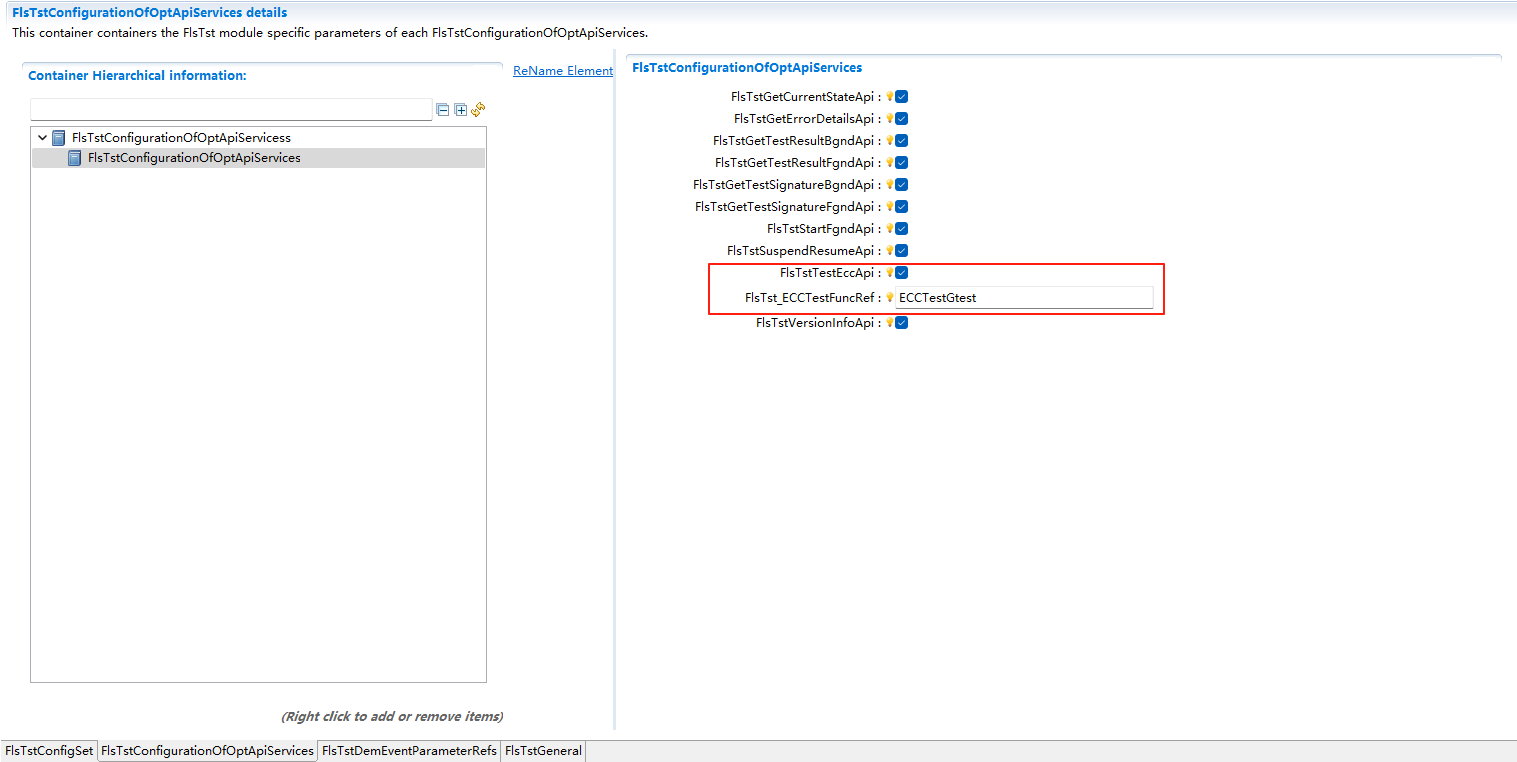
Task: Uncheck the FlsTstTestEccApi checkbox
Action: pos(901,272)
